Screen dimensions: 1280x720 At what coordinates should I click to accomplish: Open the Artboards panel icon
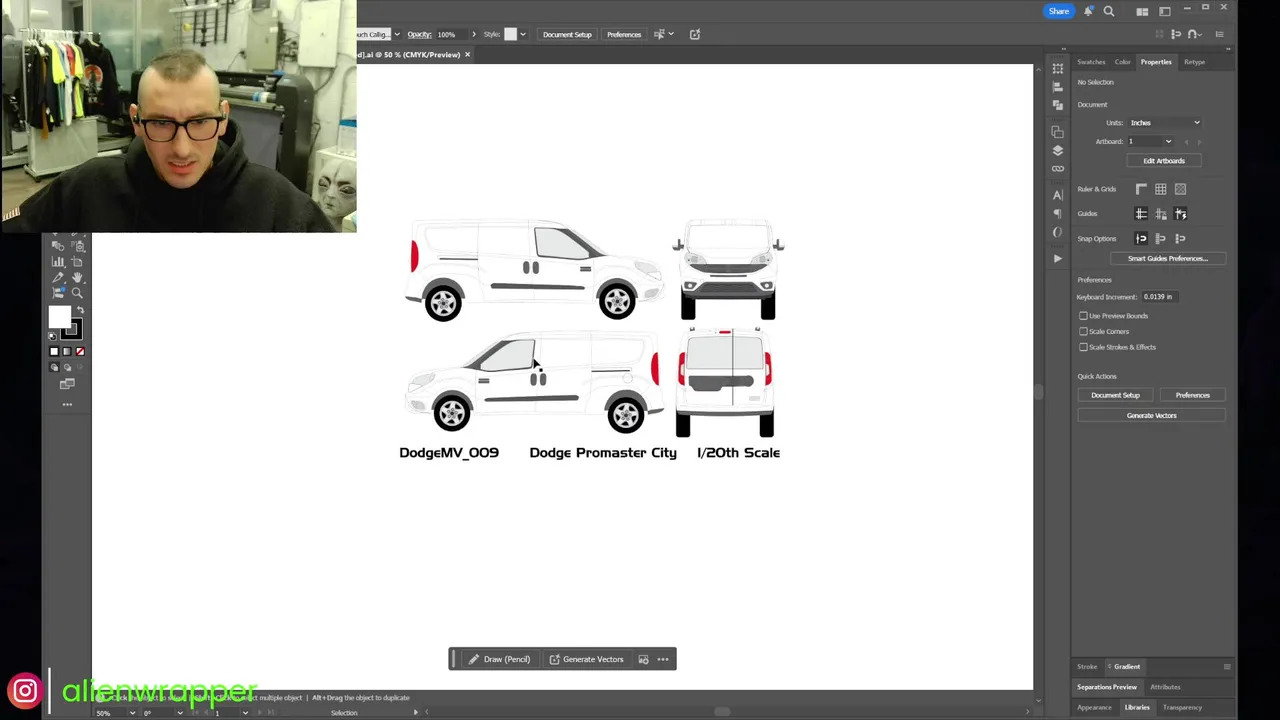(x=1058, y=131)
